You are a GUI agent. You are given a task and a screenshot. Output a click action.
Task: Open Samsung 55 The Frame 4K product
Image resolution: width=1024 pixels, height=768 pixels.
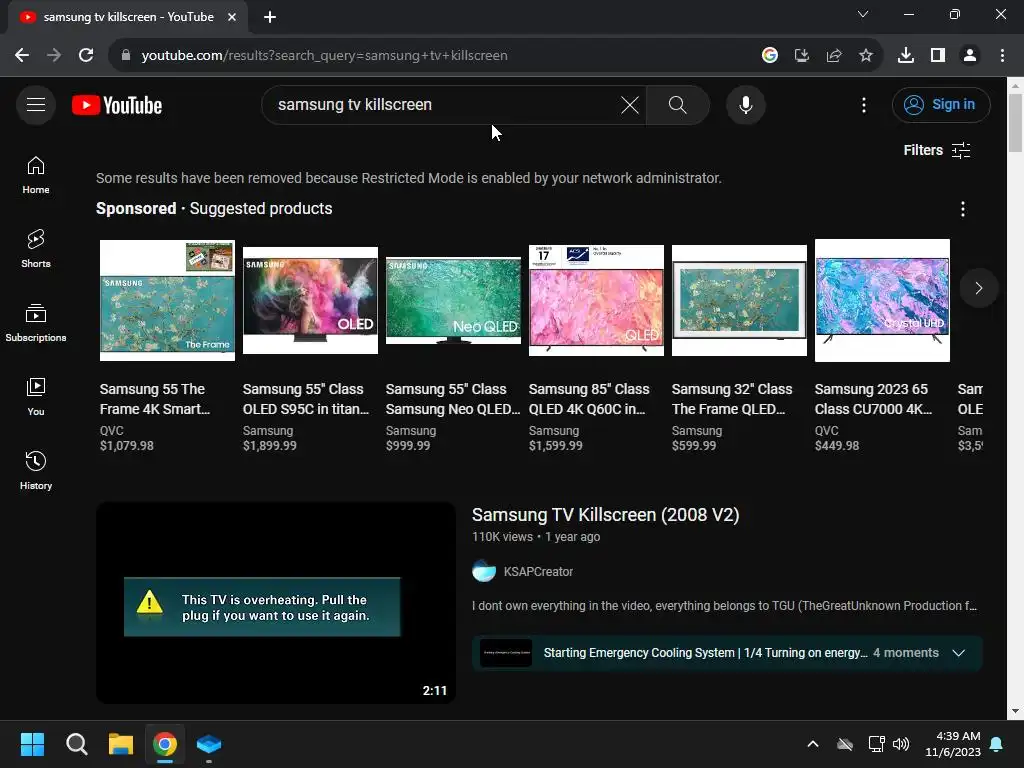(155, 399)
